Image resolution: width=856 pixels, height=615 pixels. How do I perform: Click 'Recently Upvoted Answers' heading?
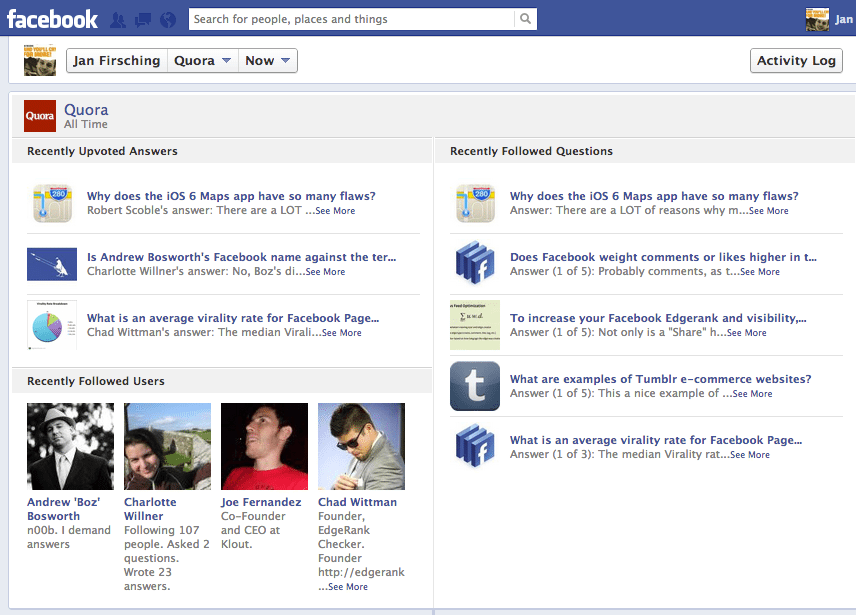(x=102, y=151)
